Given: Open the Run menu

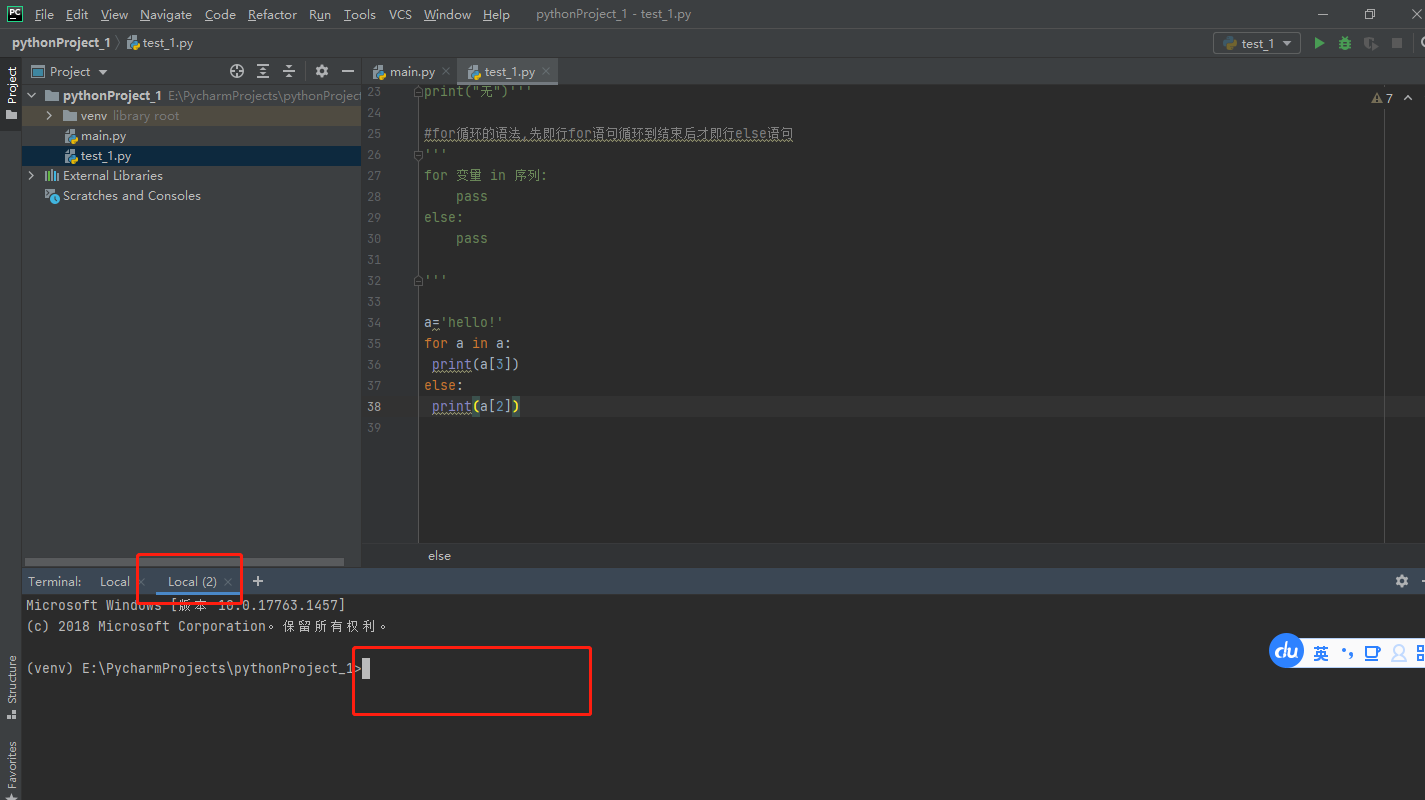Looking at the screenshot, I should click(319, 14).
